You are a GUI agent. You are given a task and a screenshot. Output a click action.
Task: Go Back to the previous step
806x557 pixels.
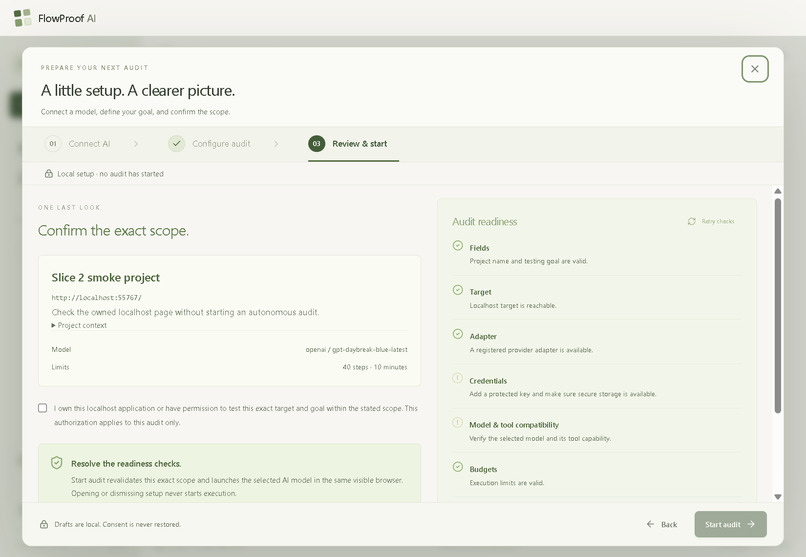[662, 524]
